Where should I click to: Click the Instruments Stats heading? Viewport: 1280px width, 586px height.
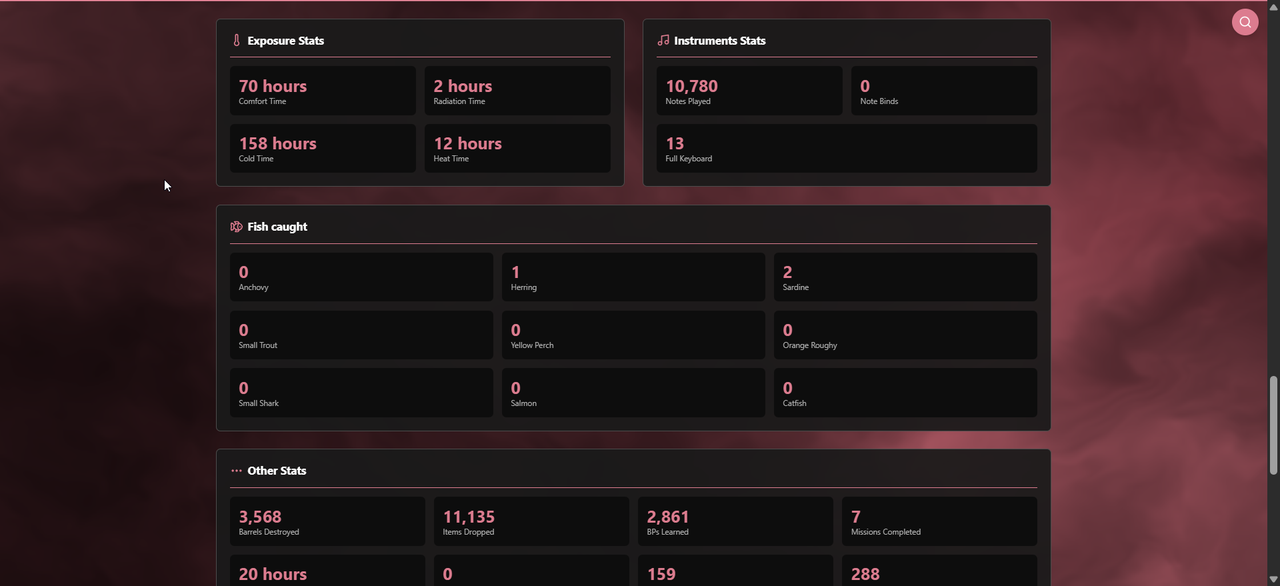(x=720, y=41)
